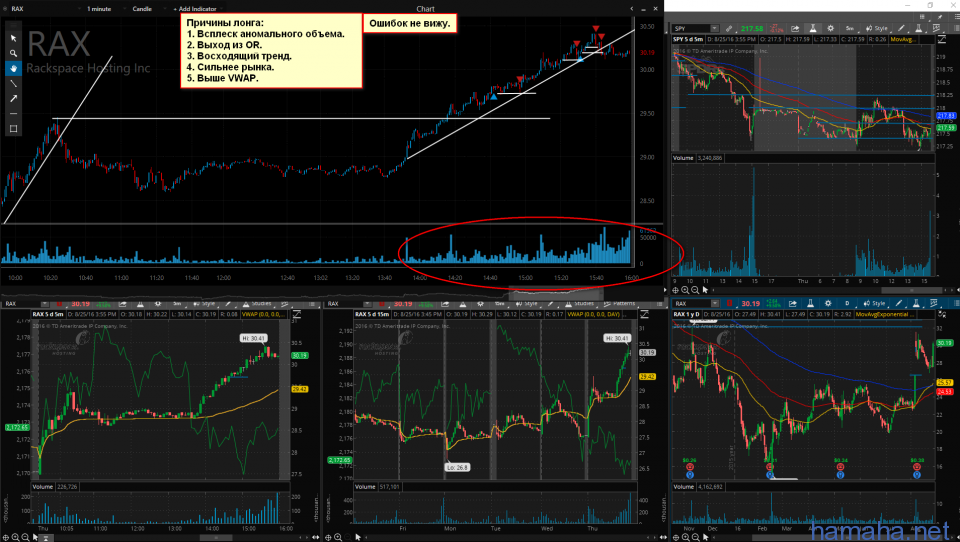Open the Style menu in SPY chart toolbar
This screenshot has height=542, width=960.
pyautogui.click(x=877, y=29)
